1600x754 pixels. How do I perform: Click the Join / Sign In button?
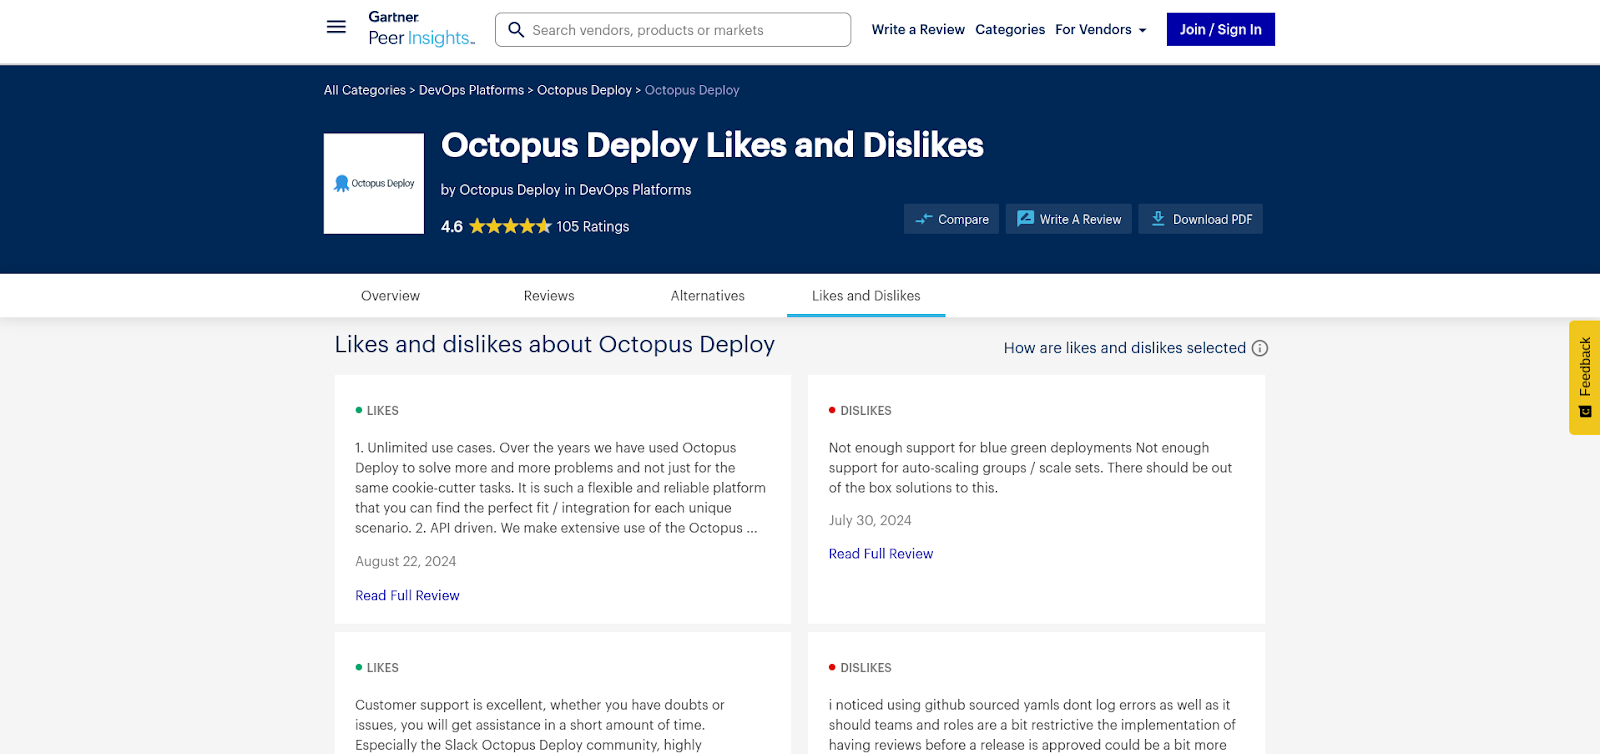coord(1220,30)
